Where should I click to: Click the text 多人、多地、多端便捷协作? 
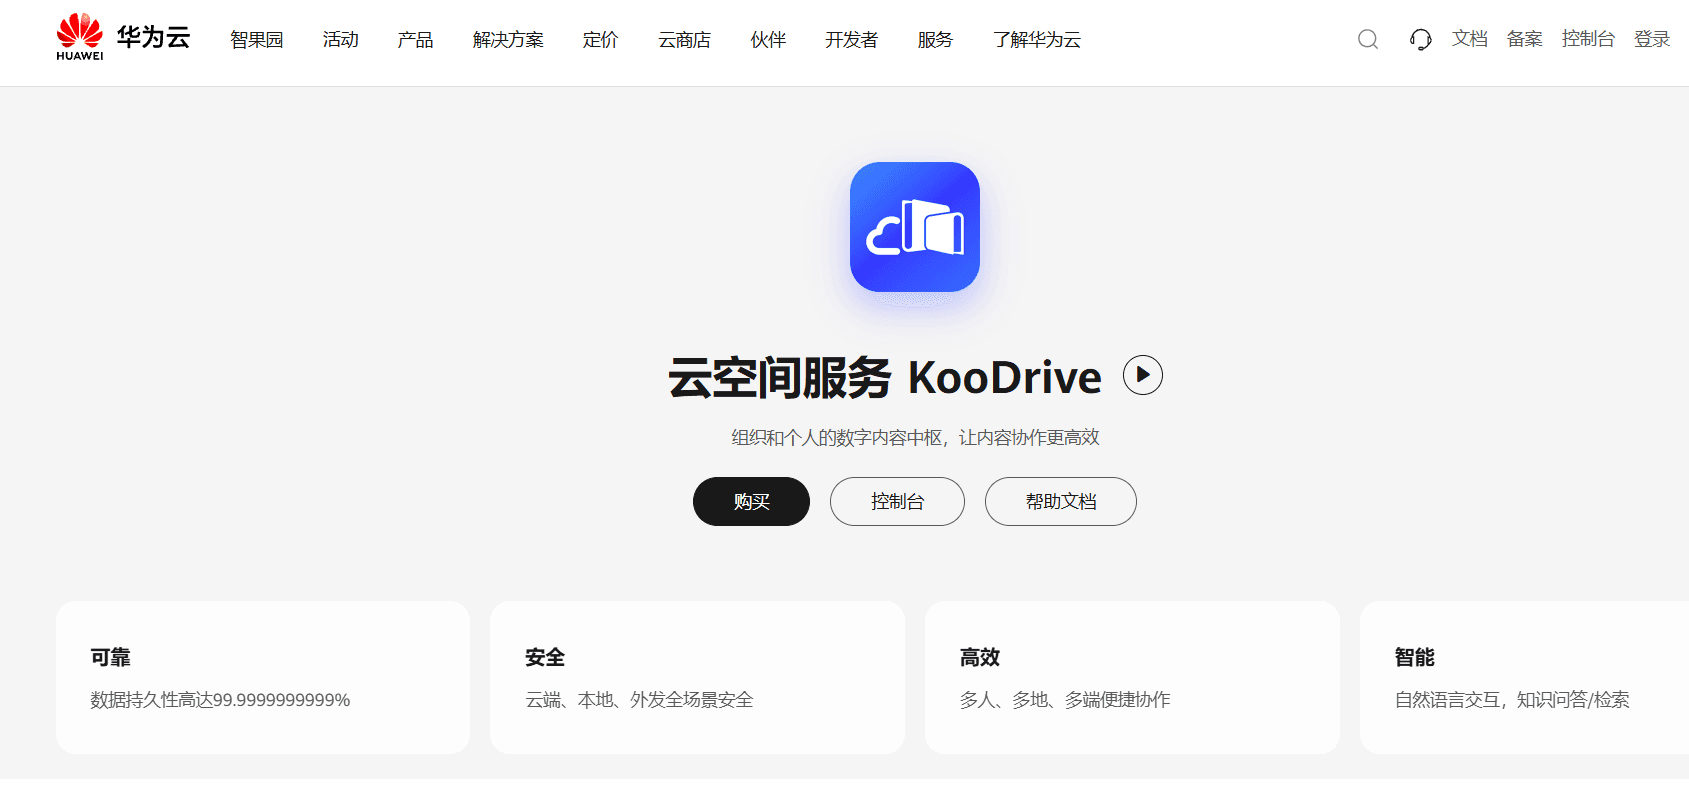tap(1065, 700)
